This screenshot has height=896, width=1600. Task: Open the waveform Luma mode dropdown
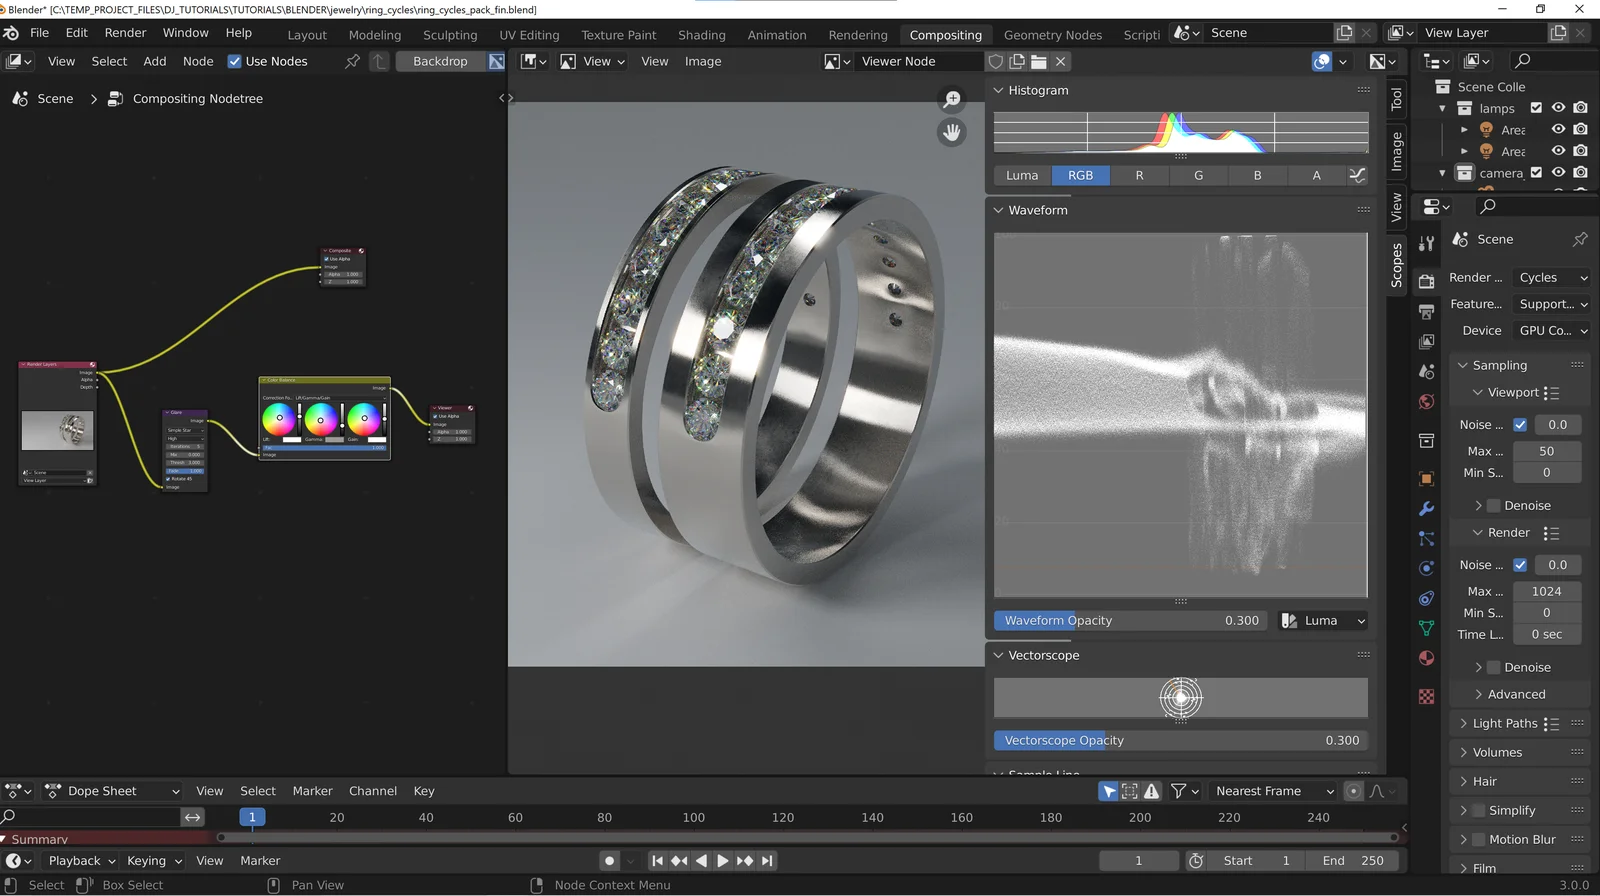pos(1323,621)
